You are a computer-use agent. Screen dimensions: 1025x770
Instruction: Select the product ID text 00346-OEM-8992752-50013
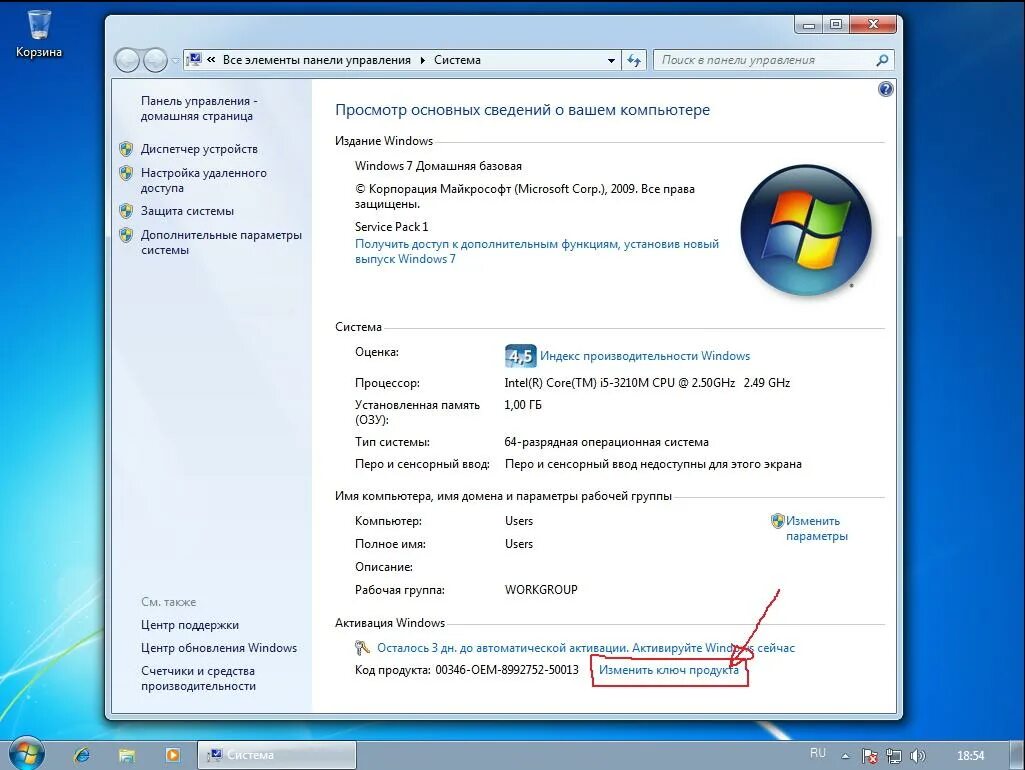(507, 670)
